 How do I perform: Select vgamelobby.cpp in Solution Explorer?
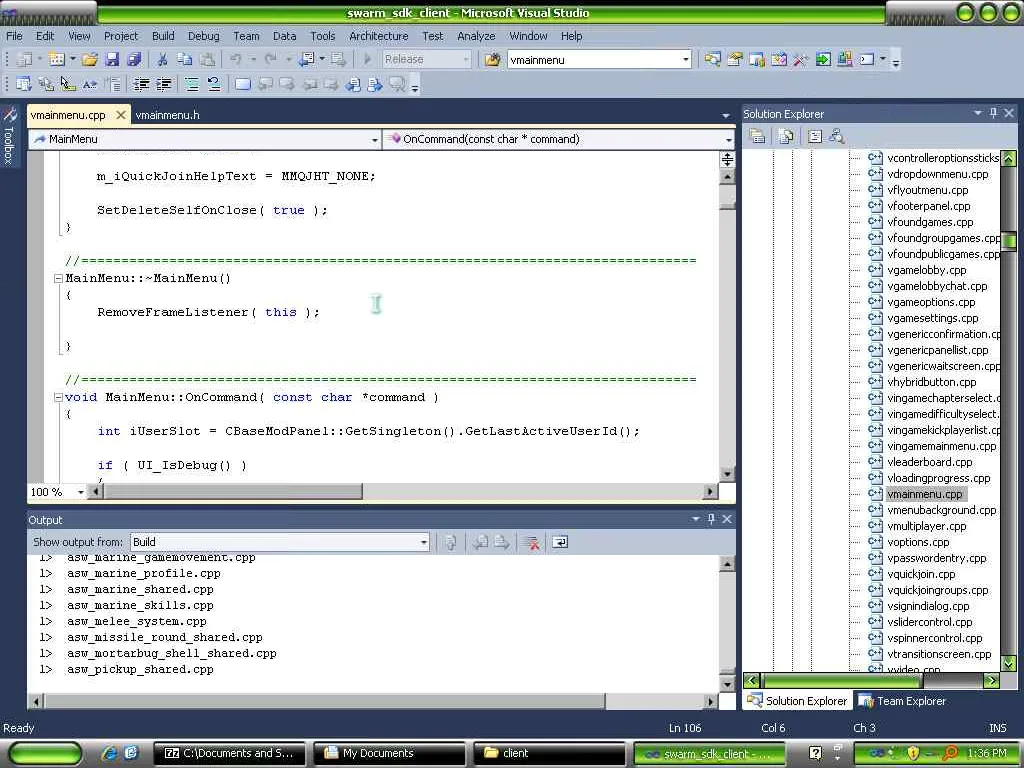927,270
